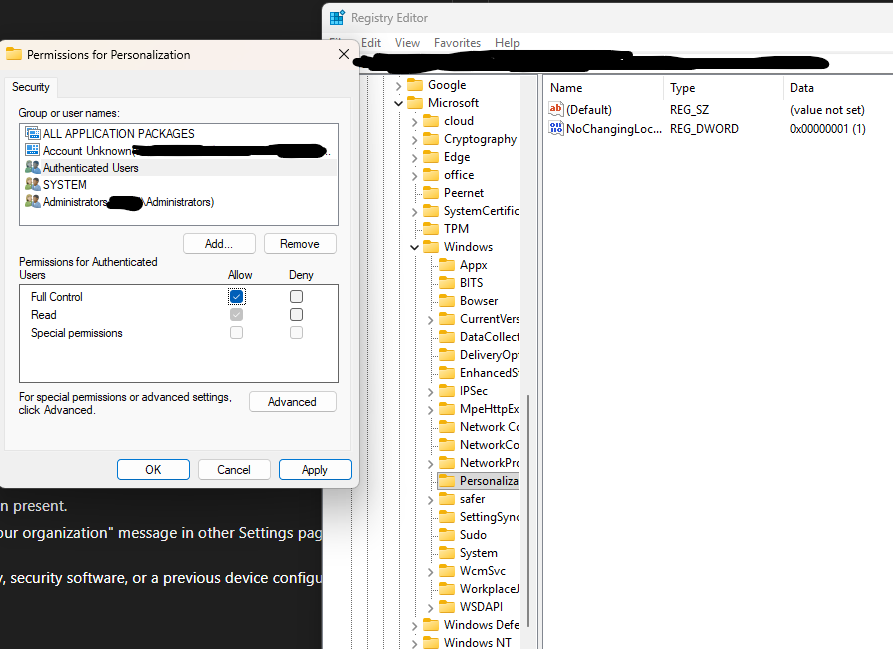Confirm permissions with OK button
This screenshot has width=893, height=649.
pyautogui.click(x=153, y=470)
